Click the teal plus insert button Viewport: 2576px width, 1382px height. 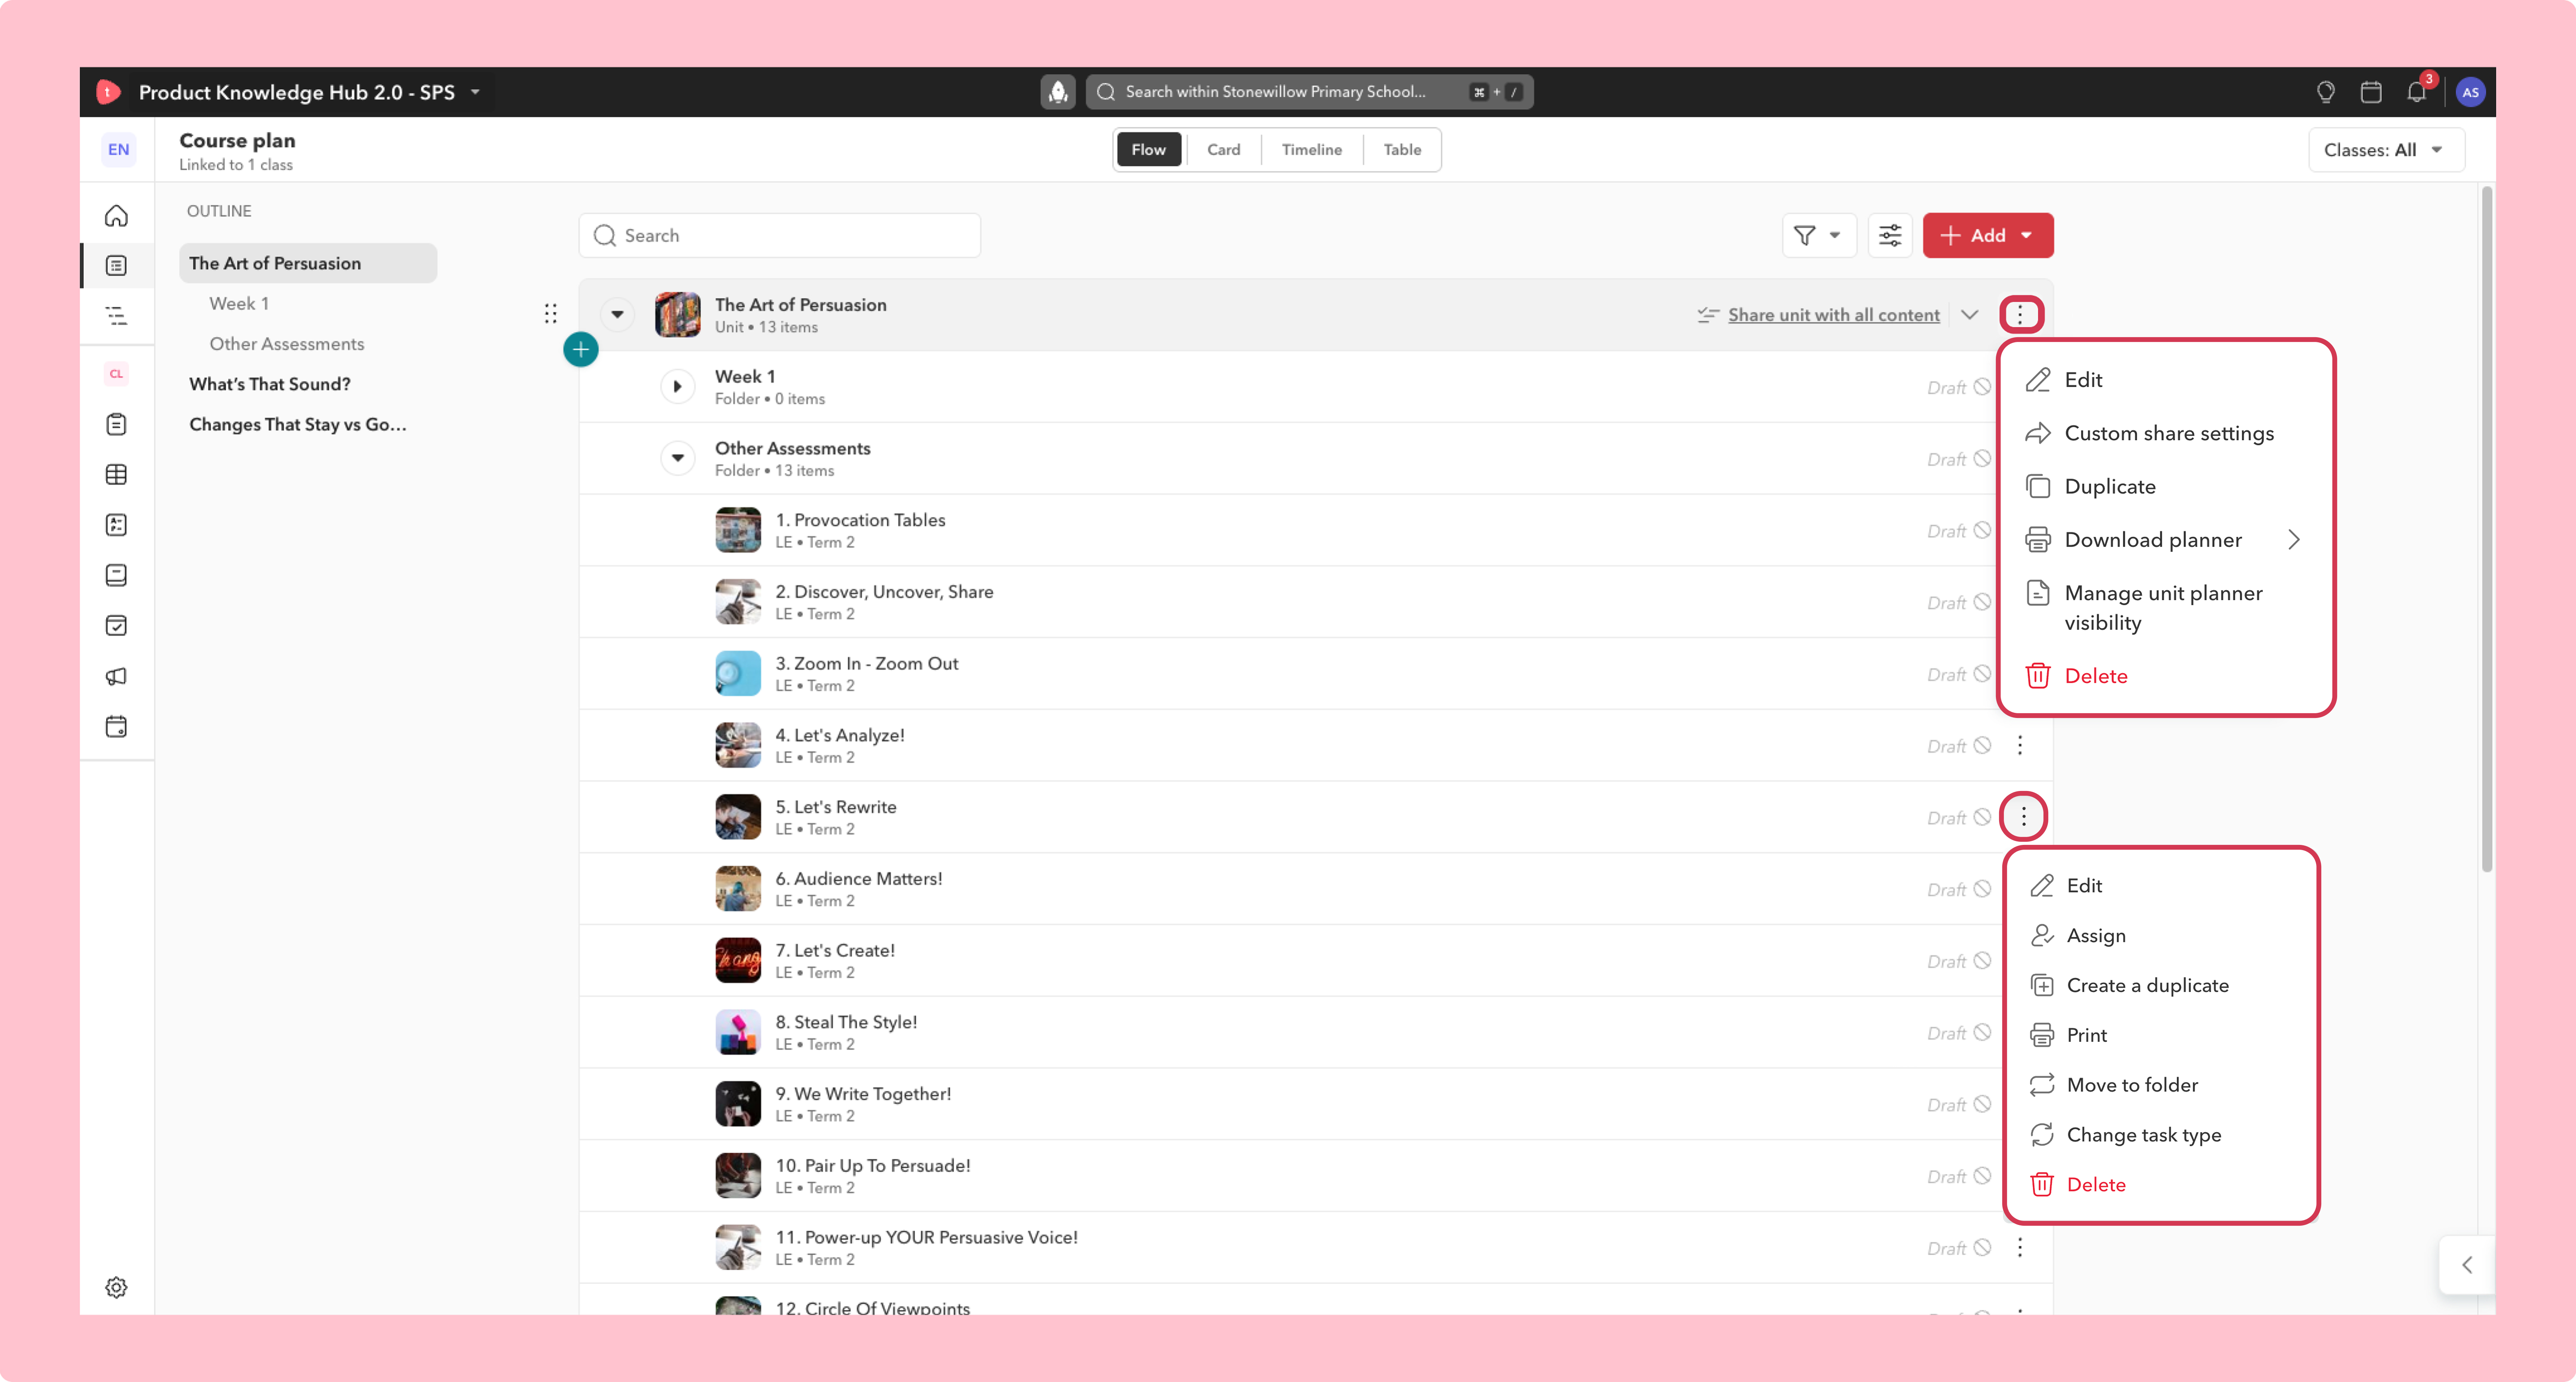point(581,350)
